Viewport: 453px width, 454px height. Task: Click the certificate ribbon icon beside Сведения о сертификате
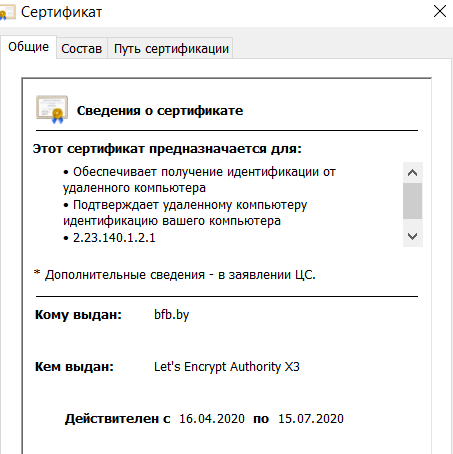click(x=52, y=109)
